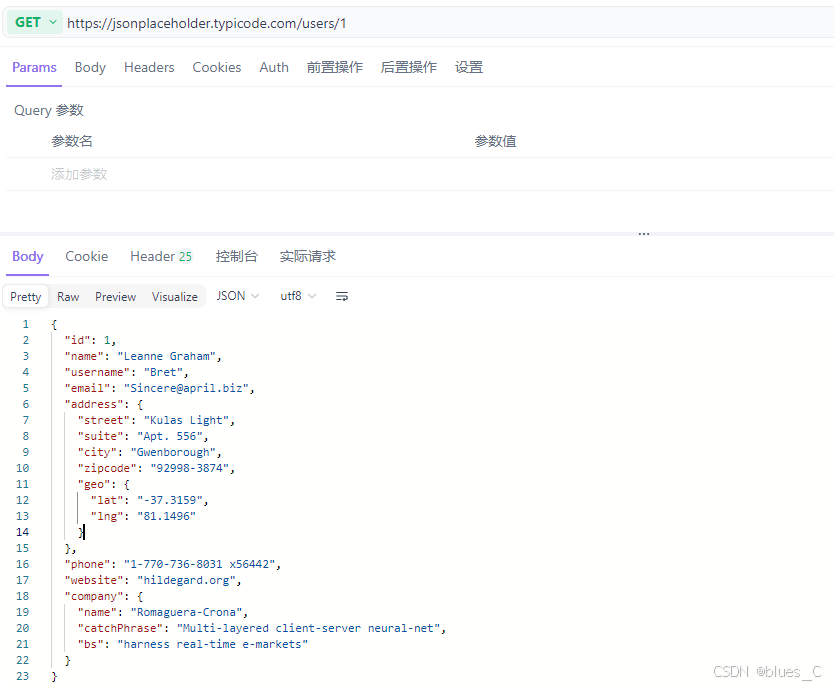Click the "Gwenborough" city value
Image resolution: width=834 pixels, height=687 pixels.
[173, 452]
